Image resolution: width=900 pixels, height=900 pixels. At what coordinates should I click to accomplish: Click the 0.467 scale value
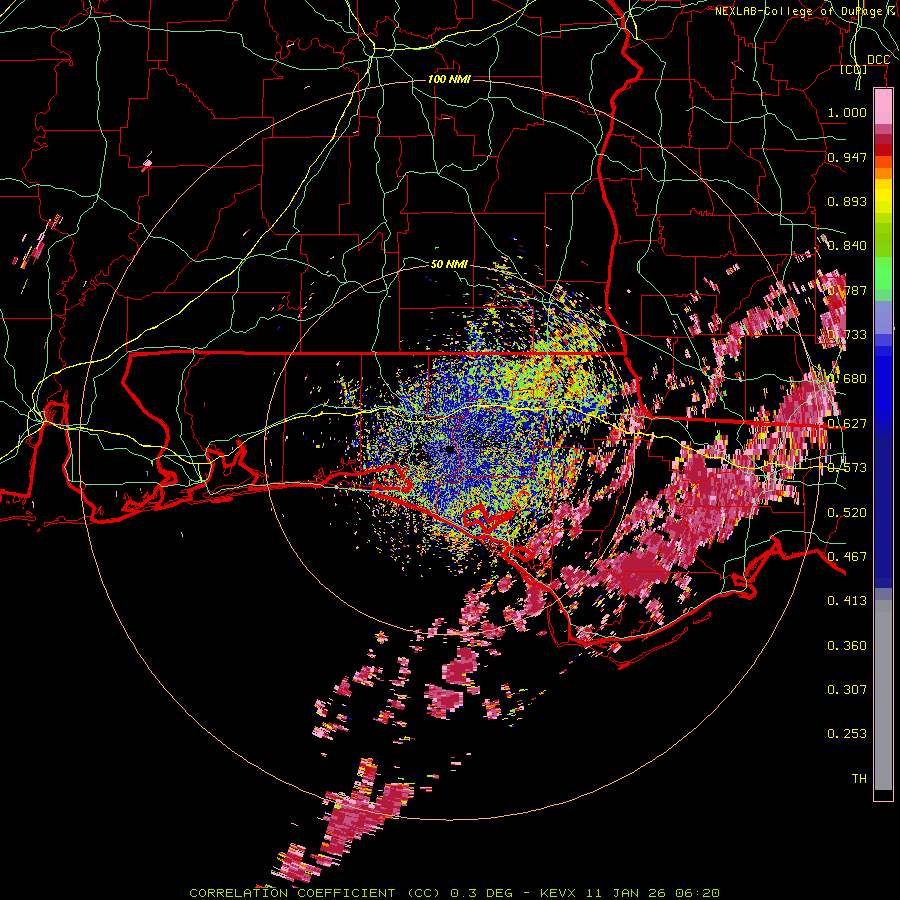tap(847, 556)
